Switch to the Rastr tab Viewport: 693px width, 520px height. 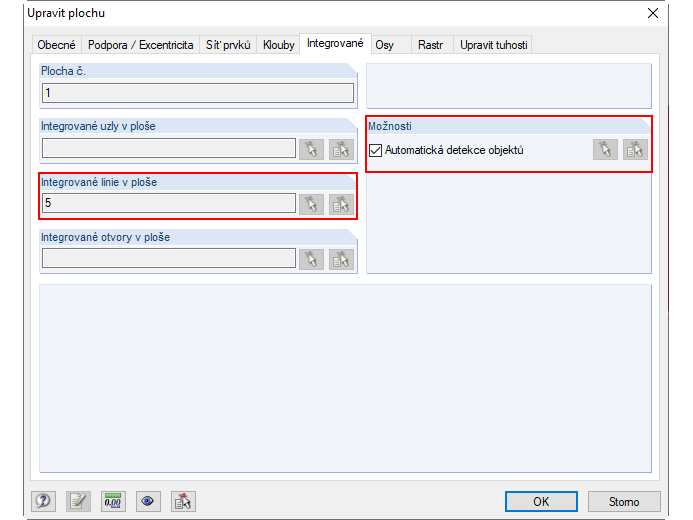[430, 45]
